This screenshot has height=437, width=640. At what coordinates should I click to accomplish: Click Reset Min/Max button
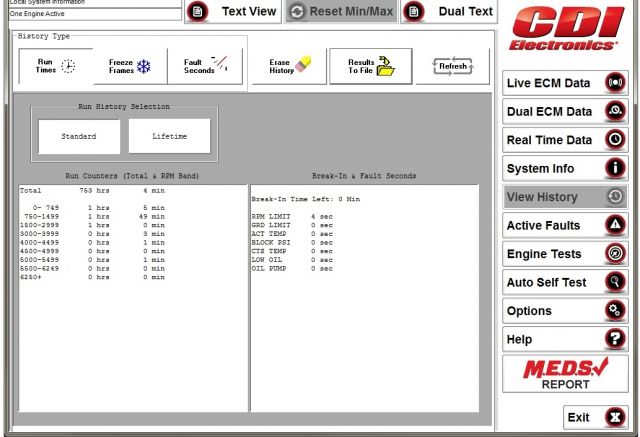click(341, 11)
